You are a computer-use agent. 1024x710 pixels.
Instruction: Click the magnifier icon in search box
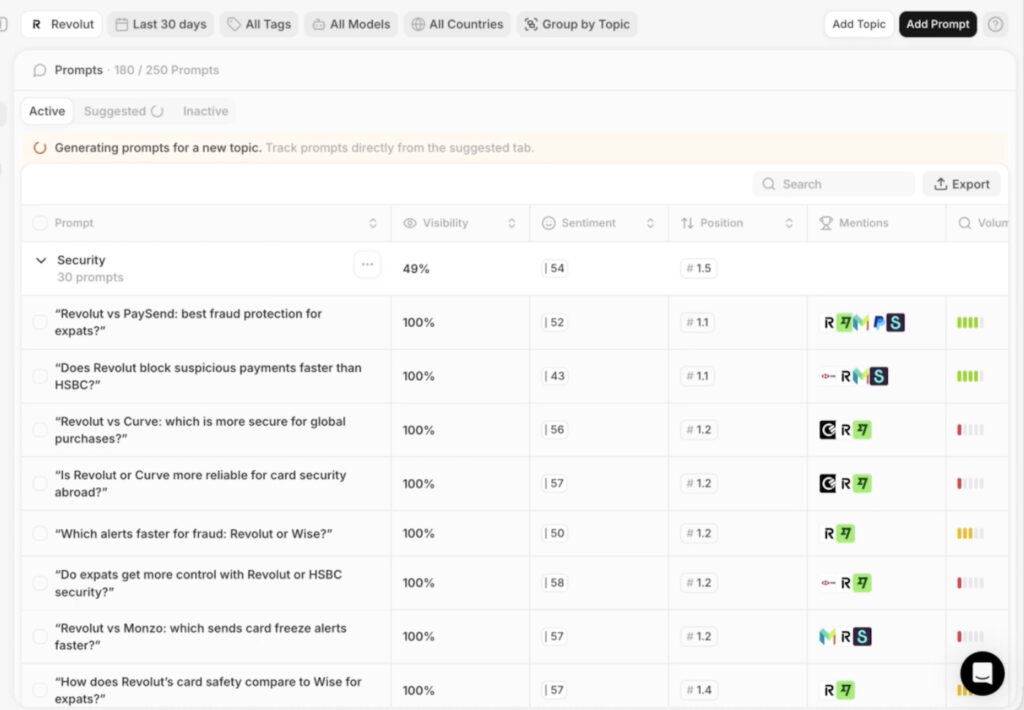tap(769, 184)
